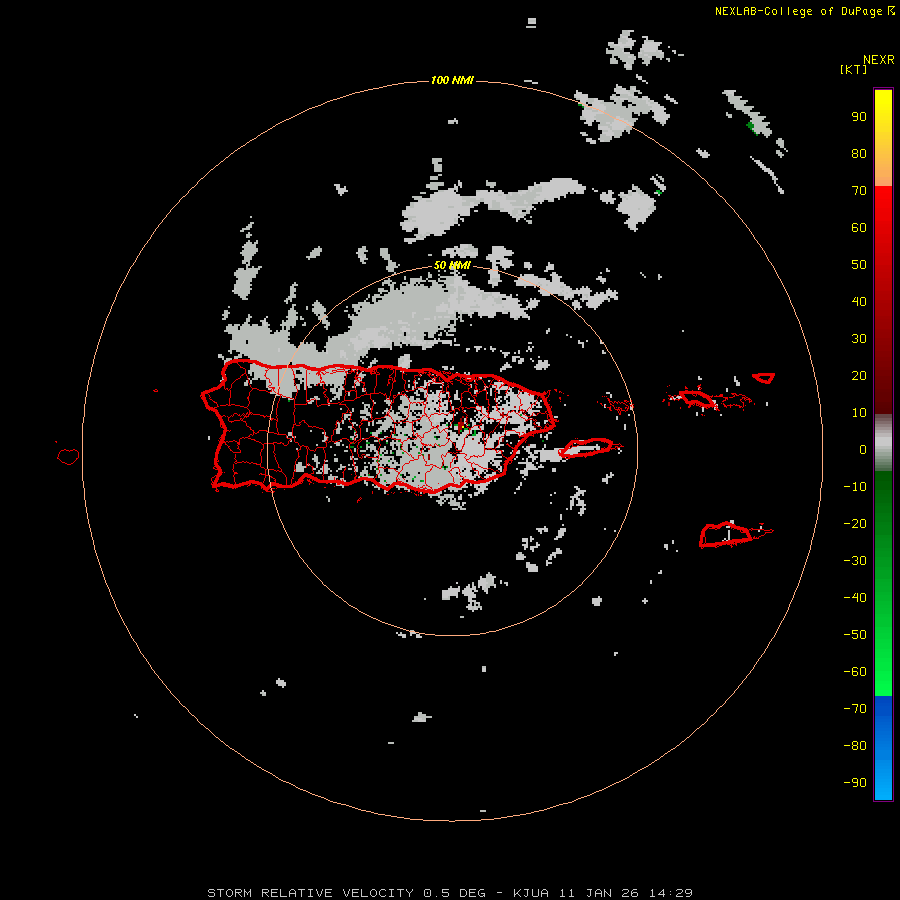Viewport: 900px width, 900px height.
Task: Click the small Mona island outline to the far west
Action: 68,456
